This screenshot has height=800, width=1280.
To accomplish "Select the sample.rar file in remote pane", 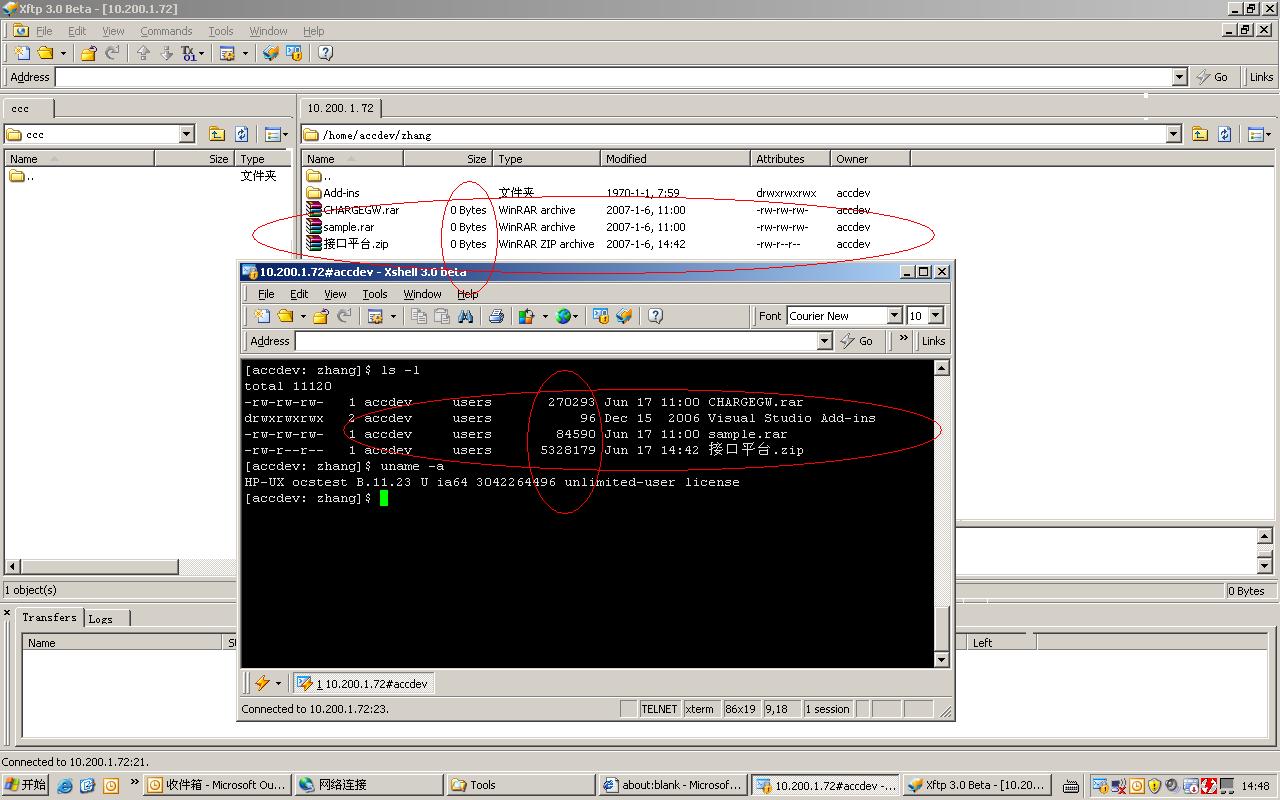I will pos(348,227).
